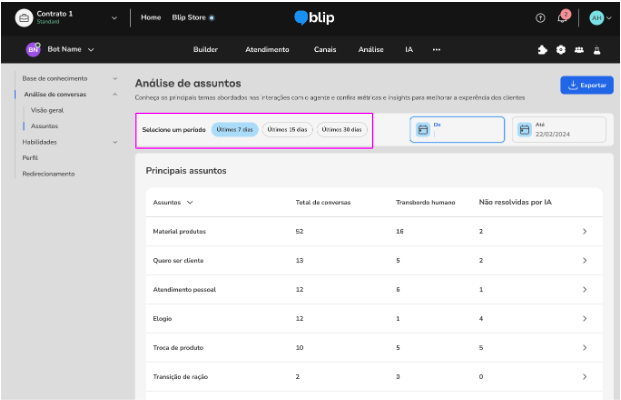This screenshot has width=621, height=400.
Task: Click Material produtos subject name
Action: point(179,231)
